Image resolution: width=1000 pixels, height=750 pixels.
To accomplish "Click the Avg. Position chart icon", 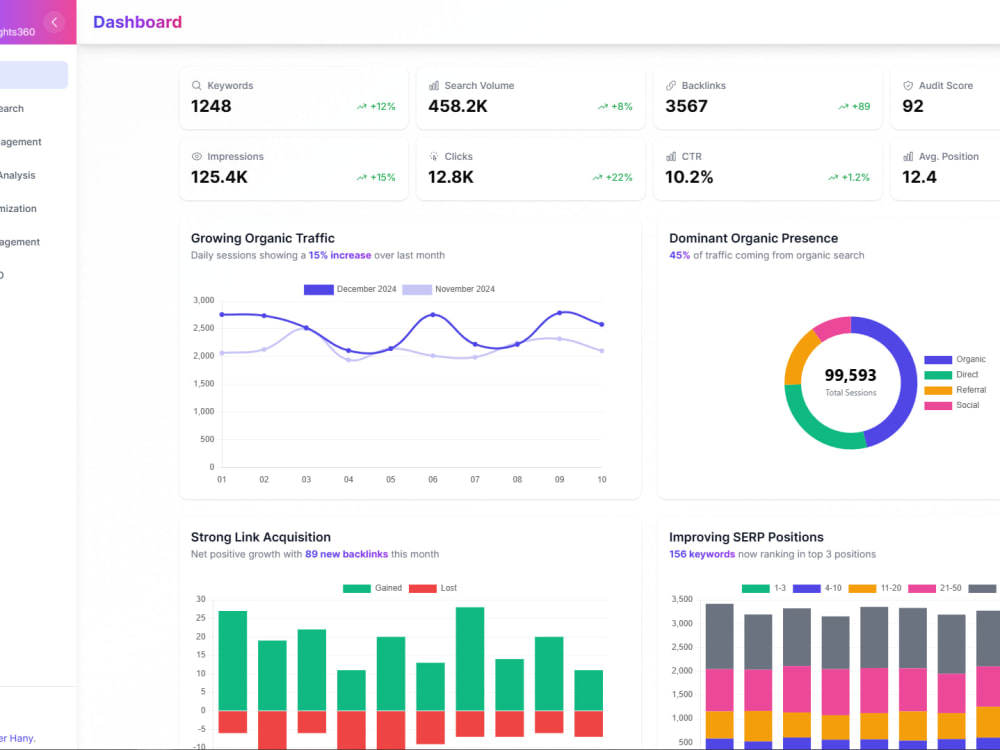I will pyautogui.click(x=908, y=156).
